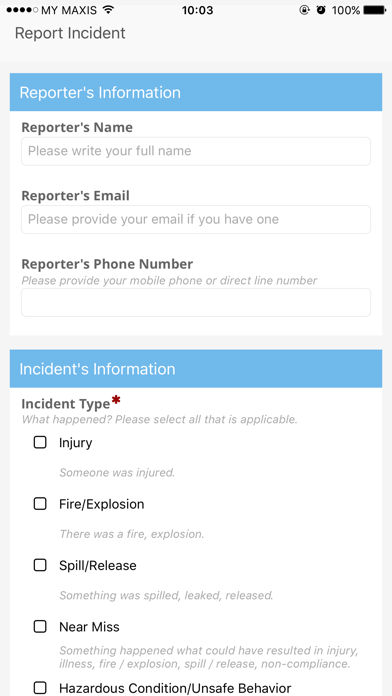392x696 pixels.
Task: Click the Injury option label
Action: (x=75, y=443)
